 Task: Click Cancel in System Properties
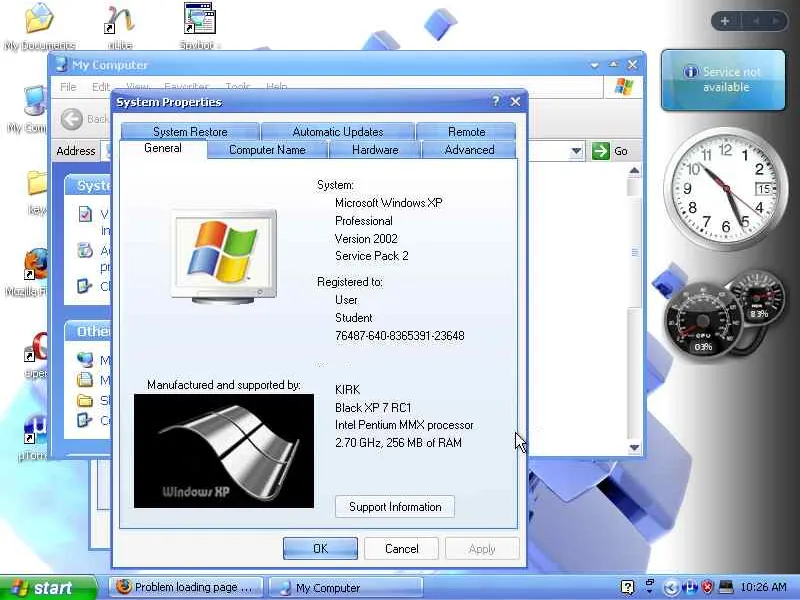coord(402,548)
